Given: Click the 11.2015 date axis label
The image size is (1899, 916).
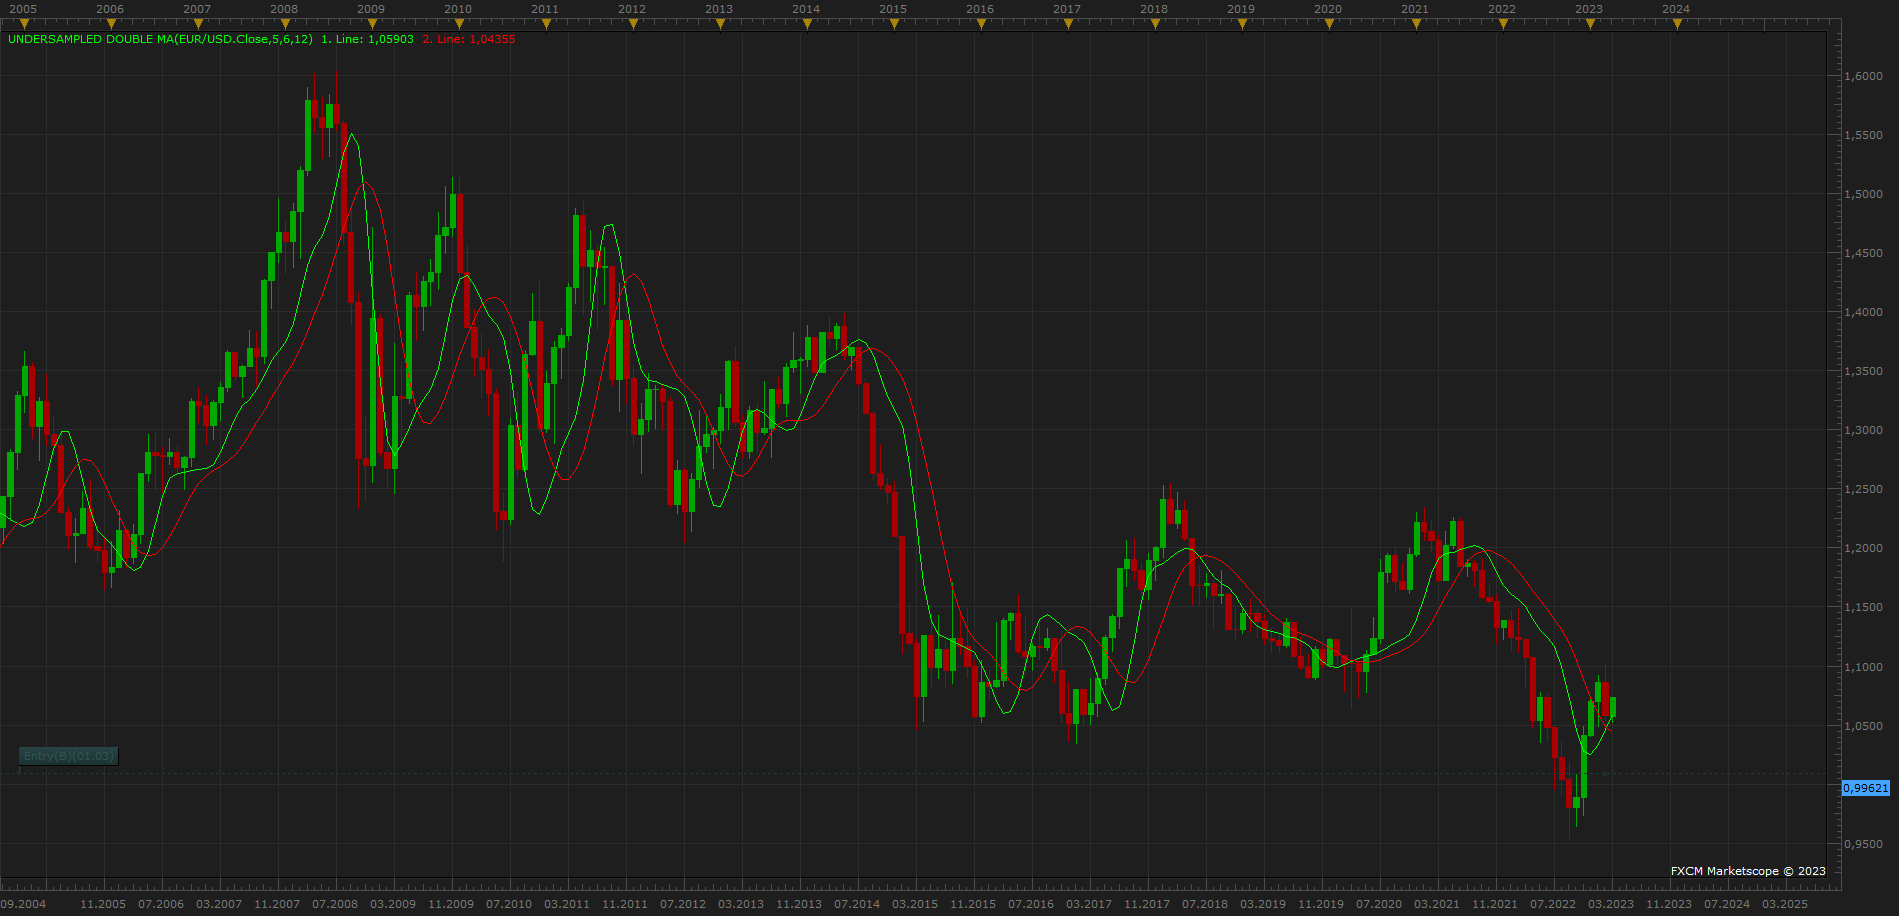Looking at the screenshot, I should pos(973,904).
